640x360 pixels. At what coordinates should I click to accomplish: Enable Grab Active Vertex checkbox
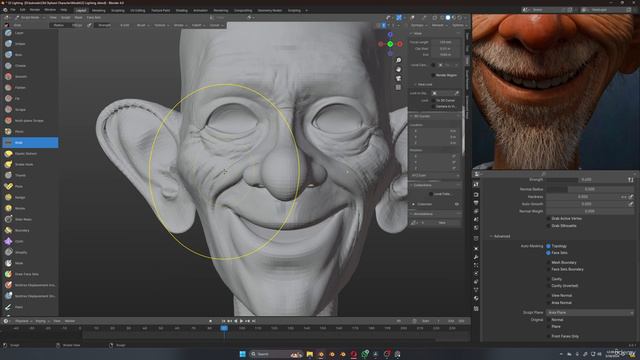[x=549, y=219]
